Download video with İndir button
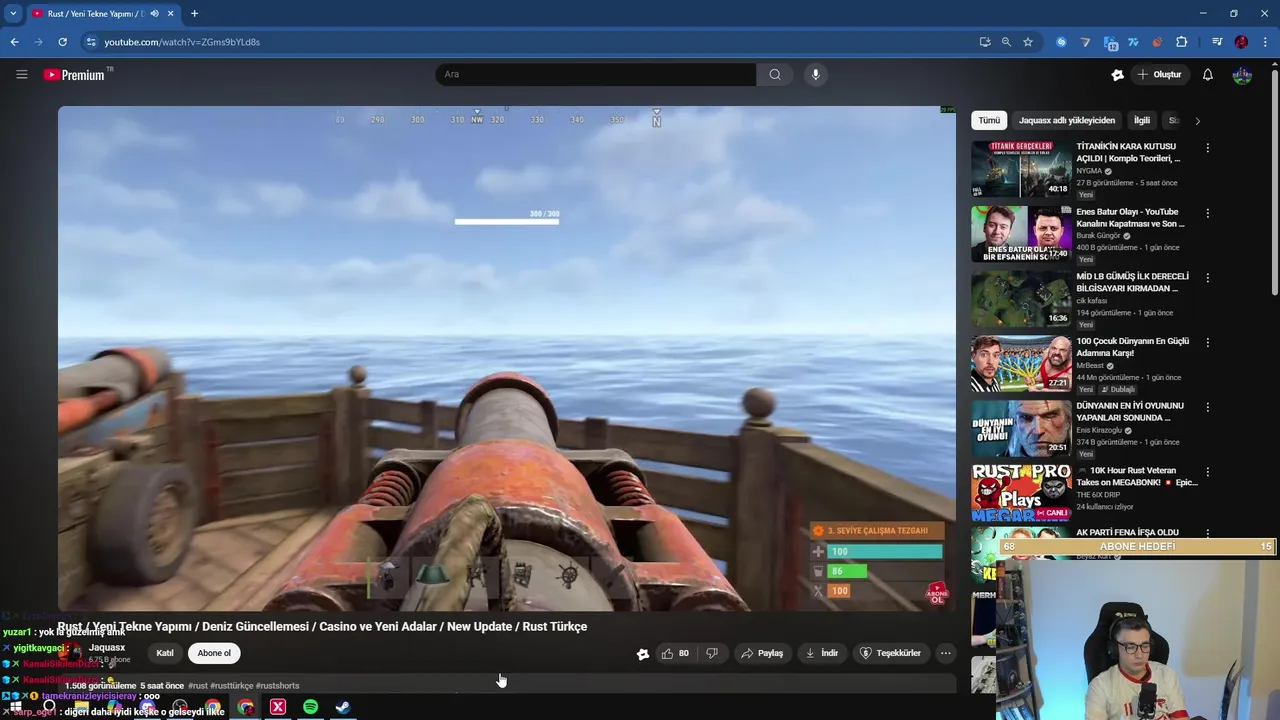 point(822,653)
